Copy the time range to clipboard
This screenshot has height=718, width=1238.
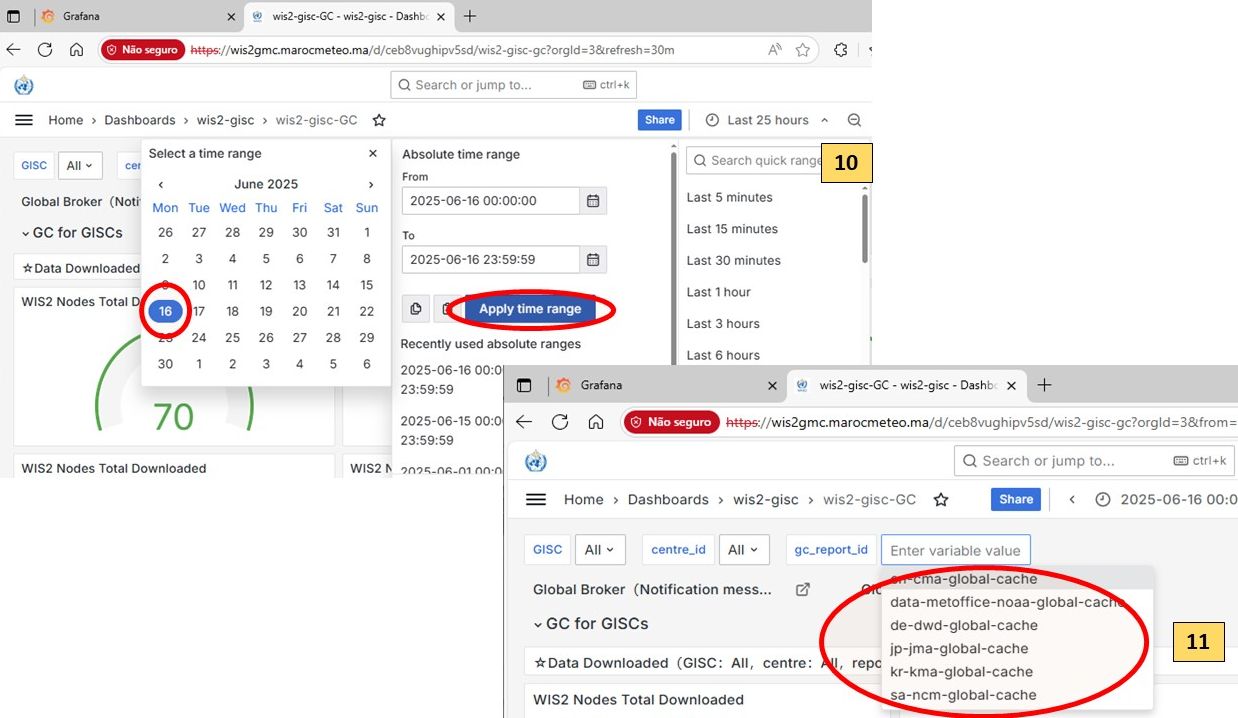tap(415, 309)
